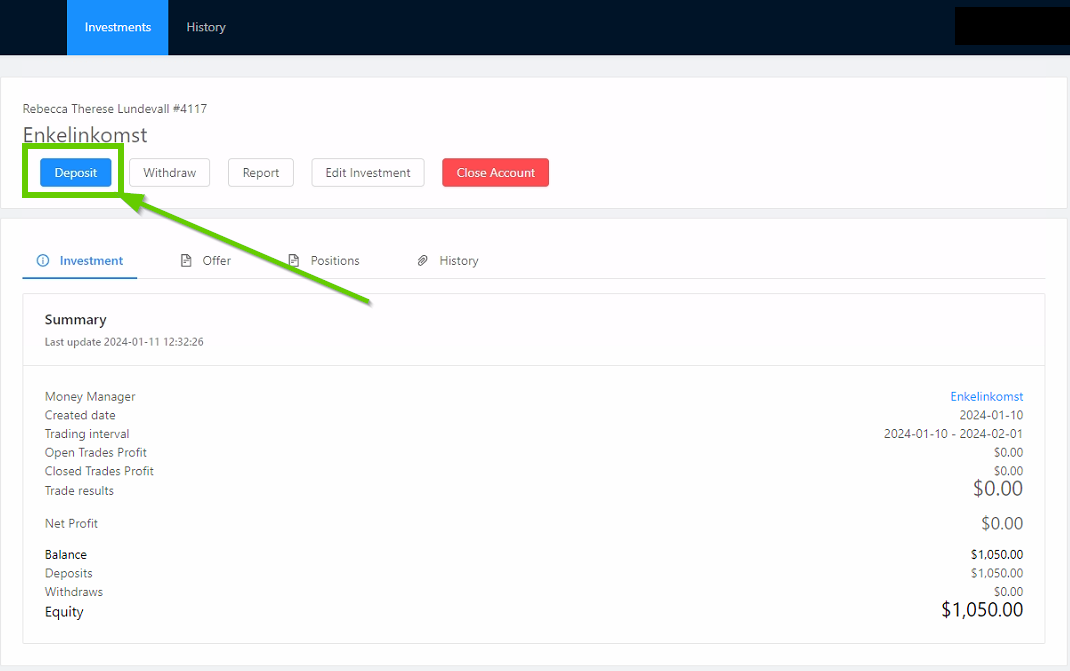The height and width of the screenshot is (671, 1070).
Task: Switch to the Offer tab
Action: tap(216, 261)
